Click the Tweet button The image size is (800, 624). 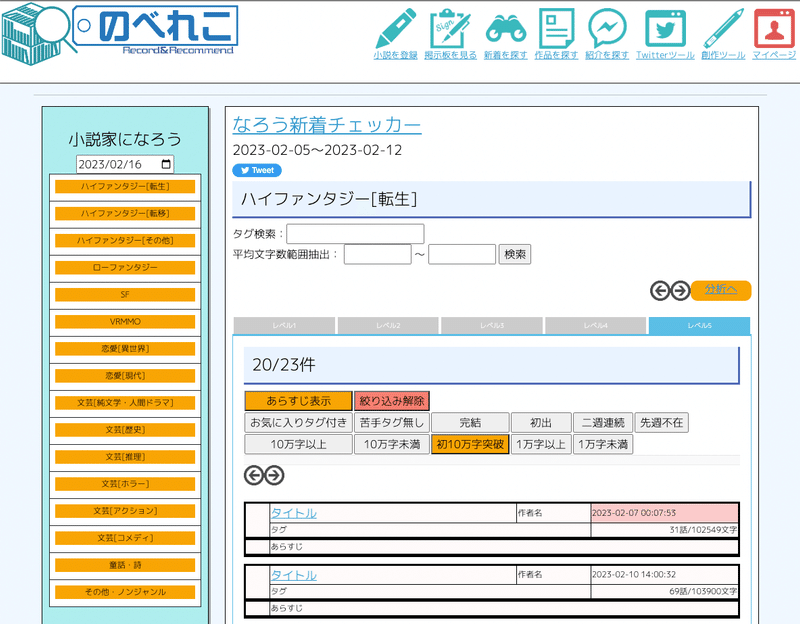[x=257, y=170]
